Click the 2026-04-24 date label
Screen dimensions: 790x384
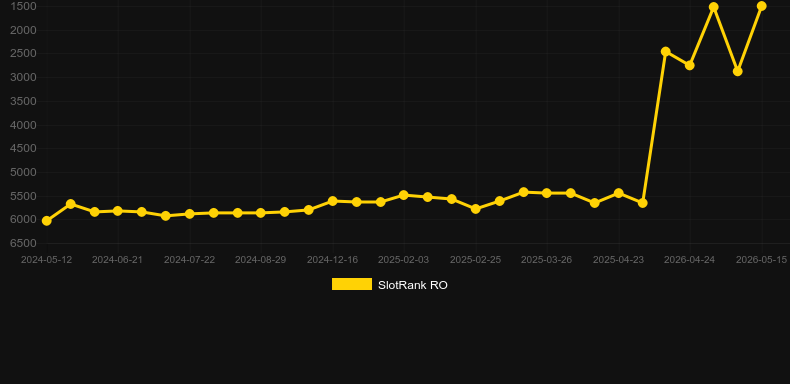tap(690, 260)
